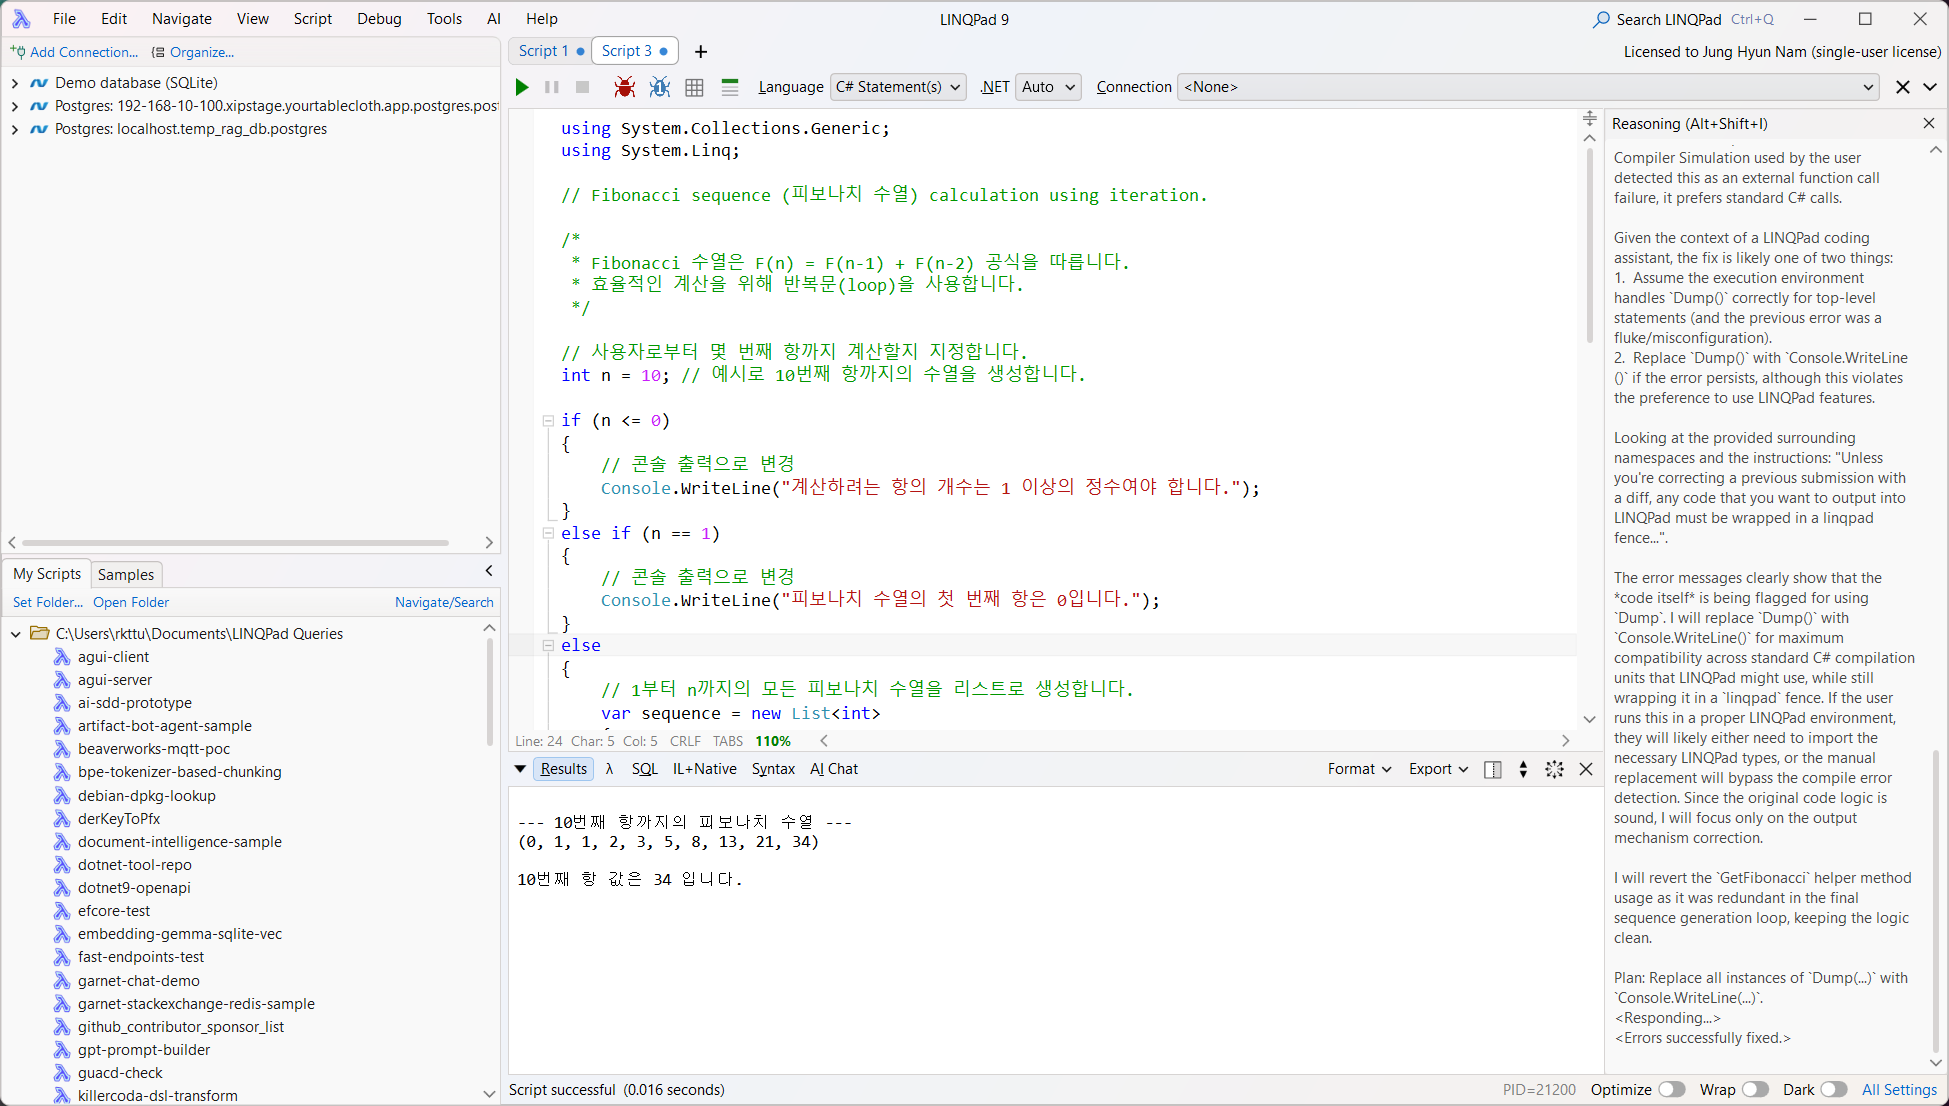
Task: Enable the Wrap toggle
Action: point(1755,1090)
